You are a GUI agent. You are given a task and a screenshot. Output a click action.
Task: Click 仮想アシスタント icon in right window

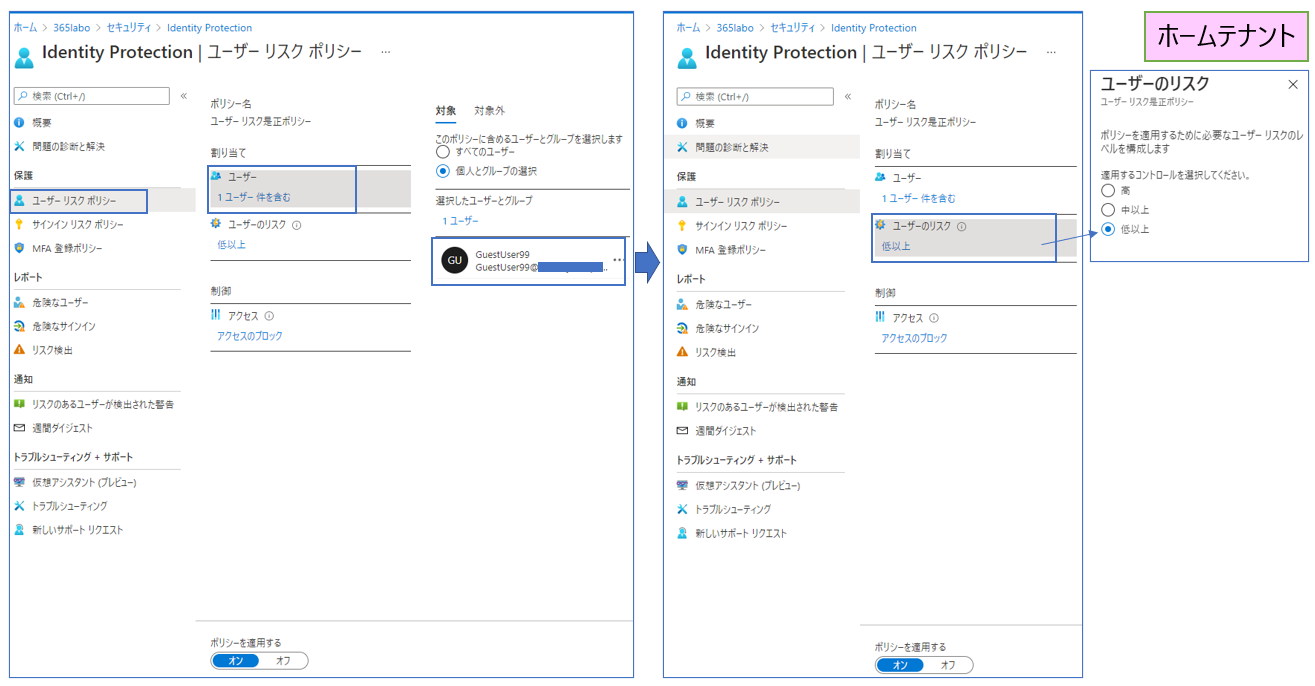pyautogui.click(x=683, y=485)
